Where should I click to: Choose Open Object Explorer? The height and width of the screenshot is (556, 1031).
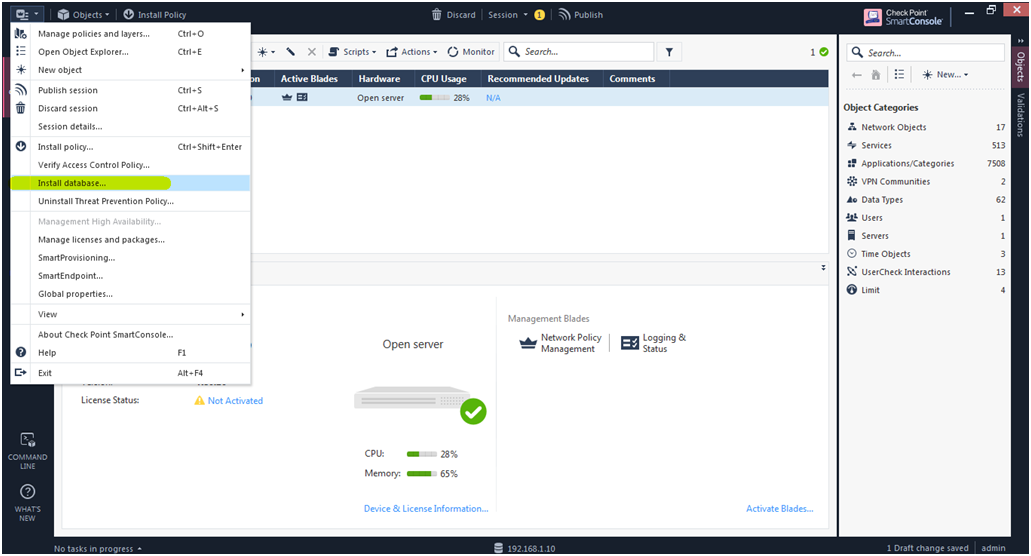coord(130,51)
